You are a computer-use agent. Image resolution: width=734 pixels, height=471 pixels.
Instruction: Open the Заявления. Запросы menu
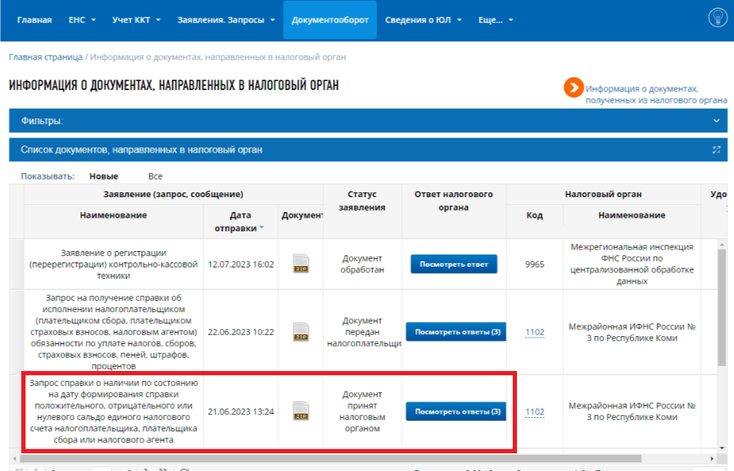pos(226,20)
